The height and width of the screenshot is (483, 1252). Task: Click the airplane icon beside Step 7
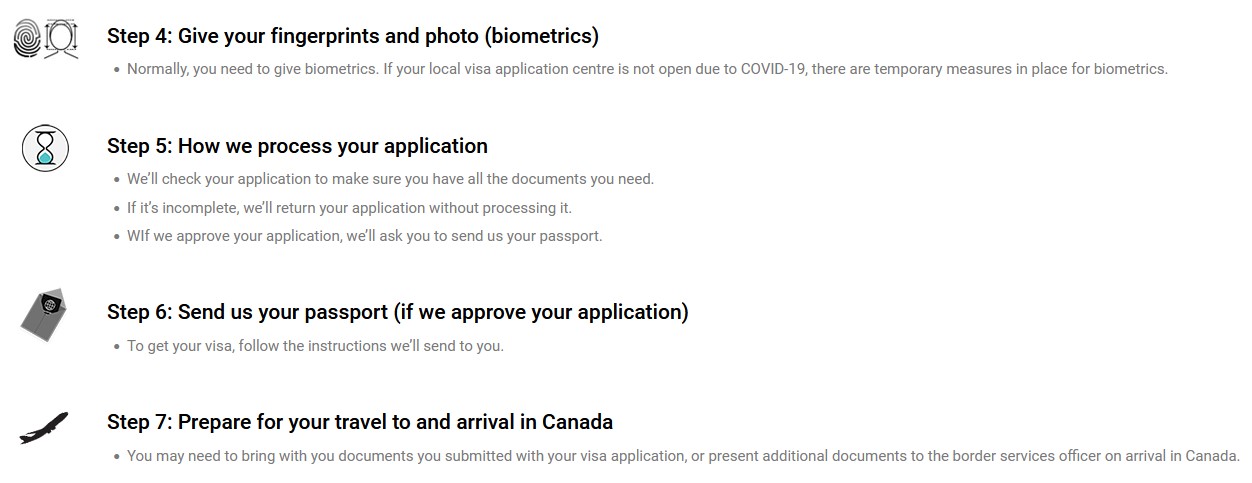pos(44,428)
